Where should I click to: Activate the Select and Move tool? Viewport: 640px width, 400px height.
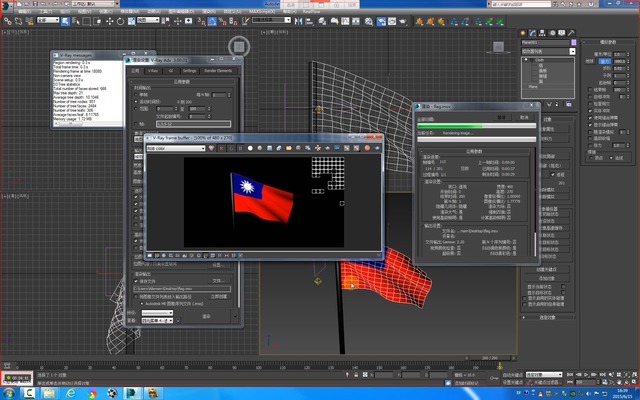pos(109,21)
